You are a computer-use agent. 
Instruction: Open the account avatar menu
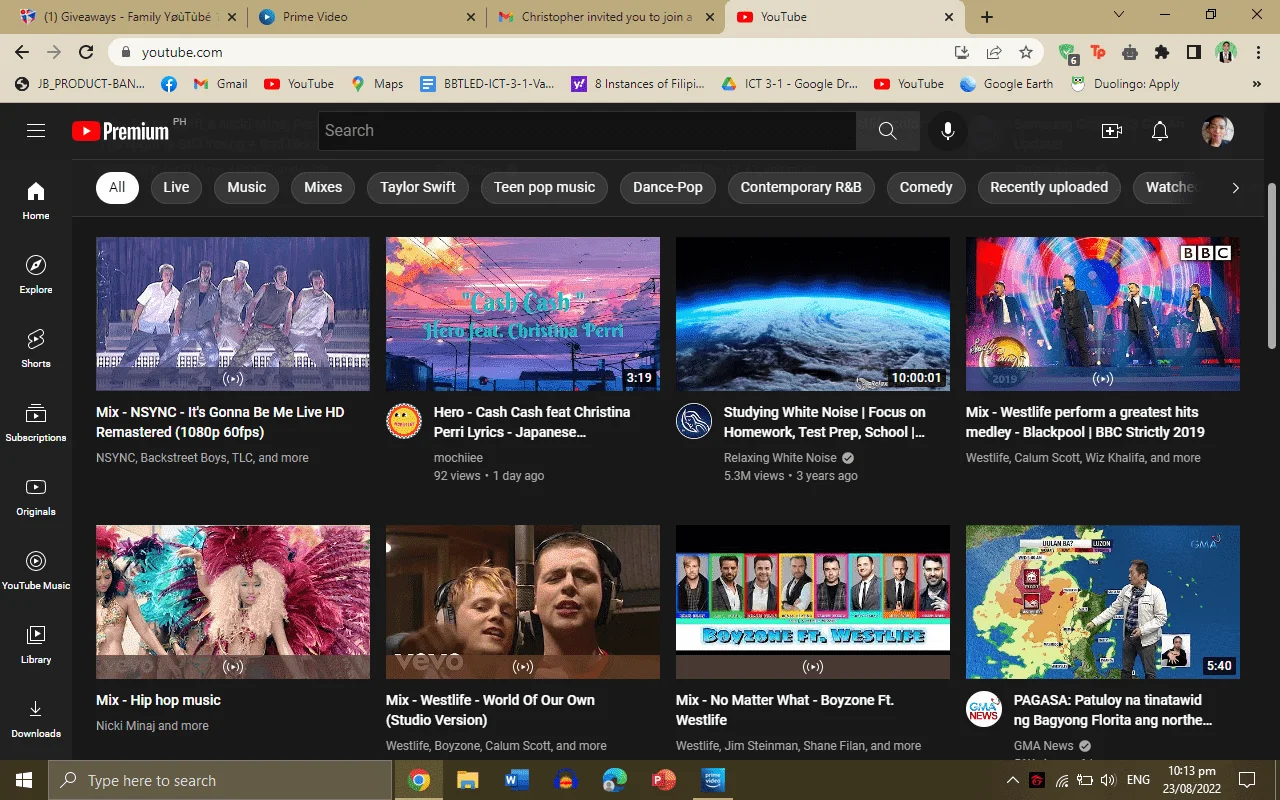[x=1218, y=131]
